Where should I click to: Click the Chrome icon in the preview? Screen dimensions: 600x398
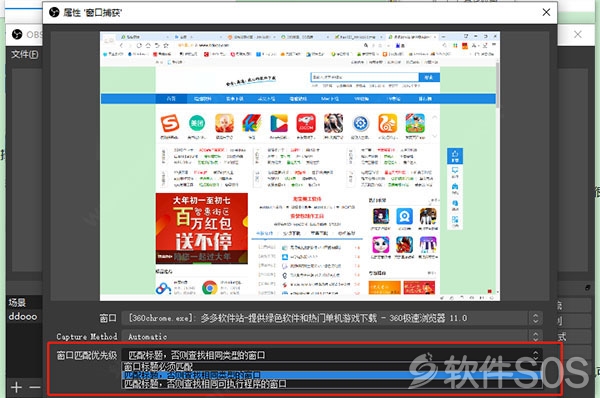pyautogui.click(x=210, y=287)
